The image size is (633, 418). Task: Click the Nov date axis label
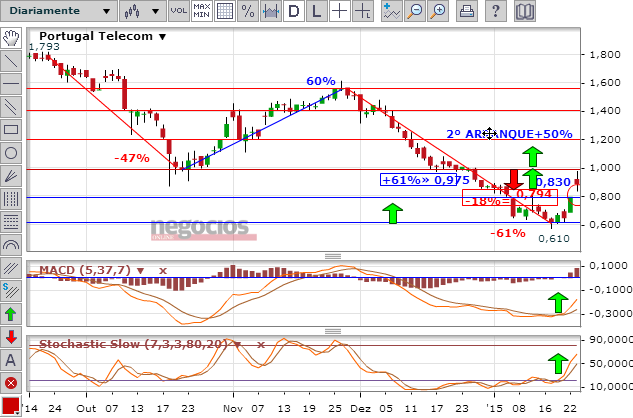point(233,408)
